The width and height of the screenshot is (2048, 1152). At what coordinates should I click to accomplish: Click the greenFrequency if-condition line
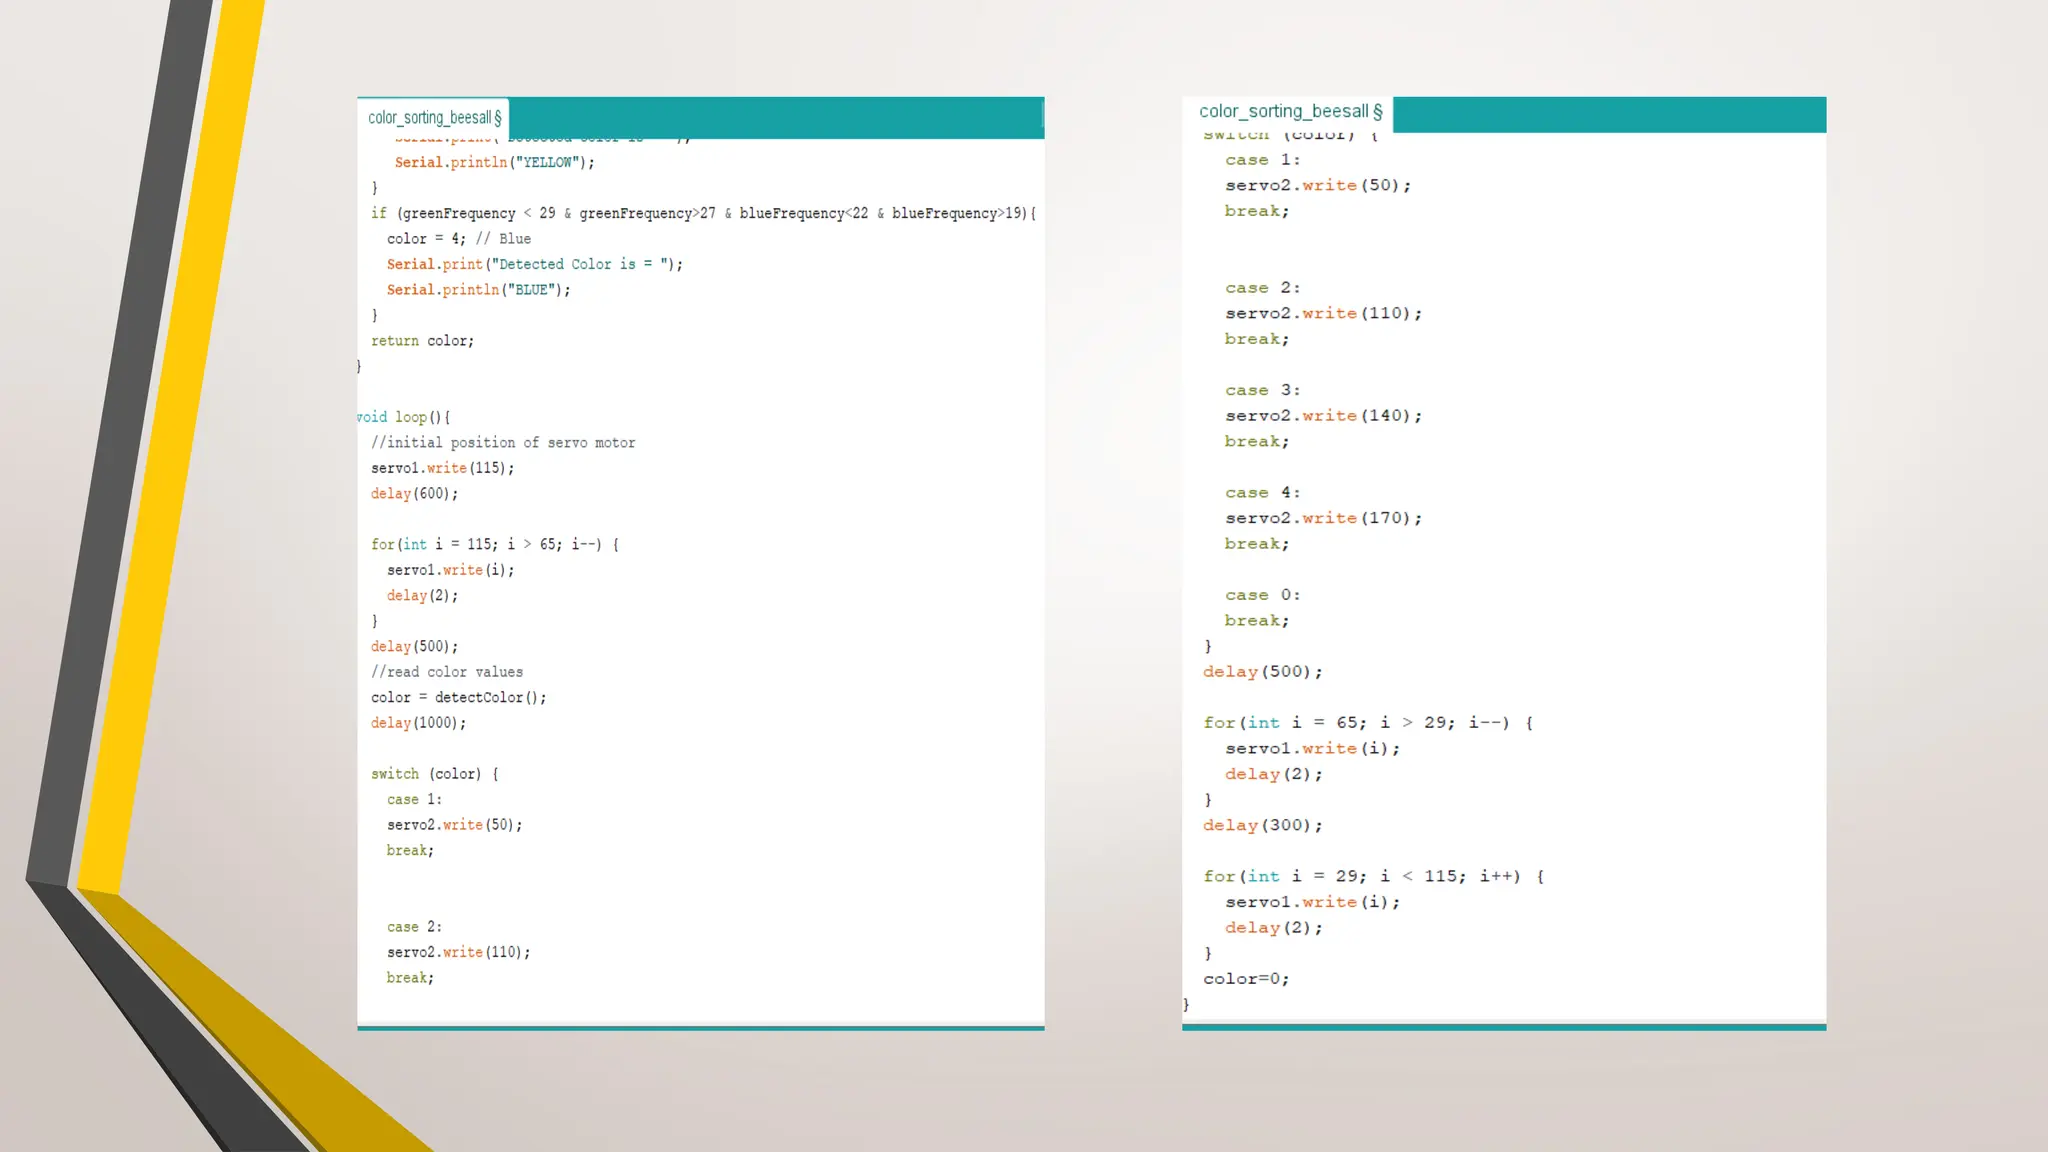(x=703, y=213)
